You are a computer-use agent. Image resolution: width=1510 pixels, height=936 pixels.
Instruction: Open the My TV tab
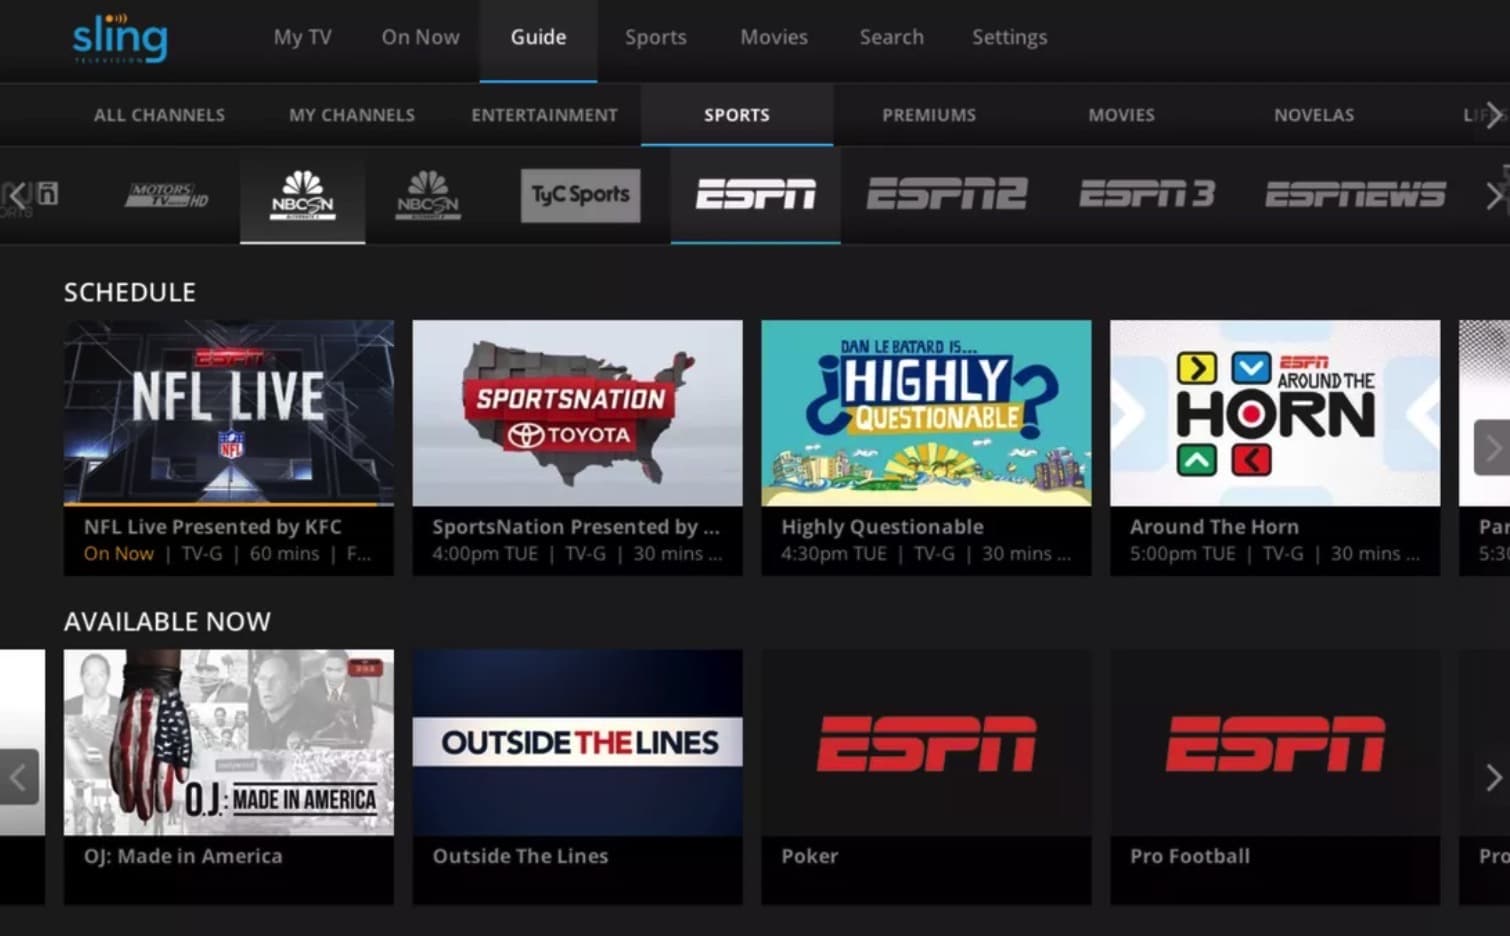click(303, 37)
